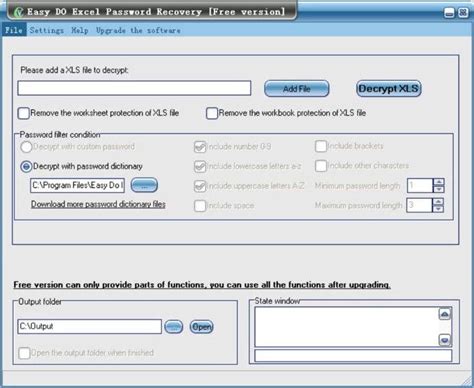Click the Open output folder button

202,327
